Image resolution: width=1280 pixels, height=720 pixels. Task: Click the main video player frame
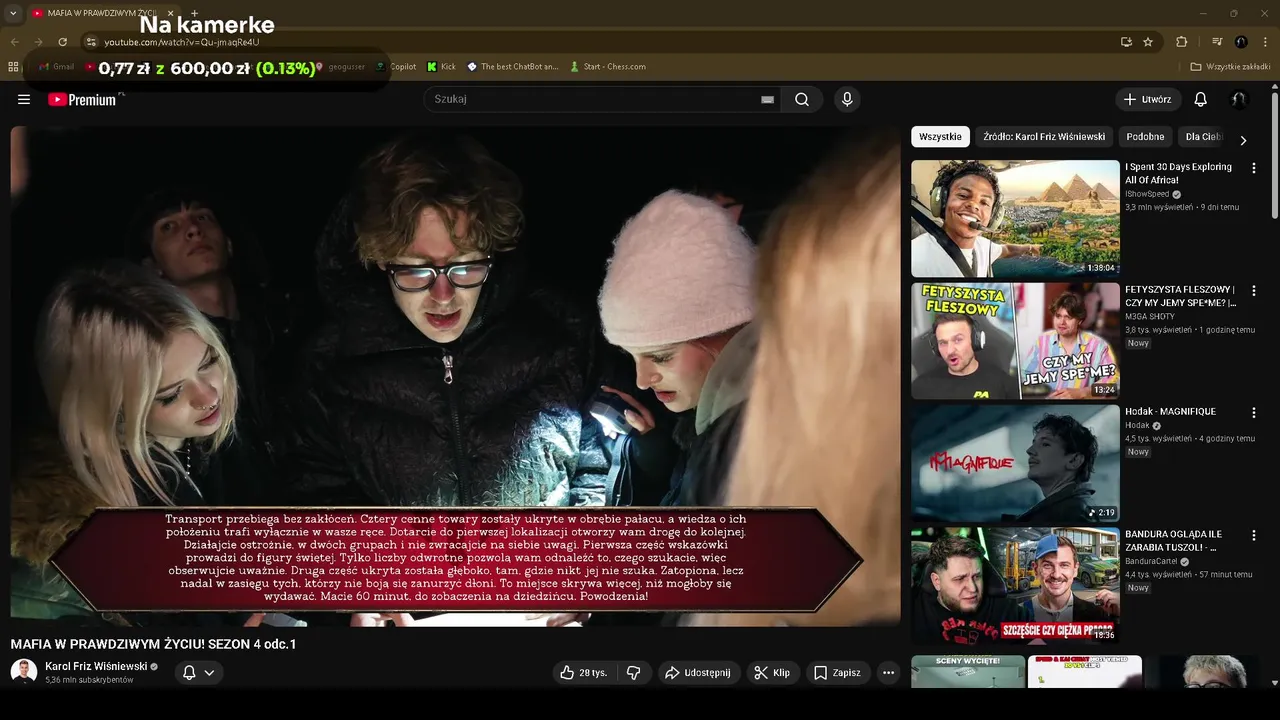tap(455, 376)
